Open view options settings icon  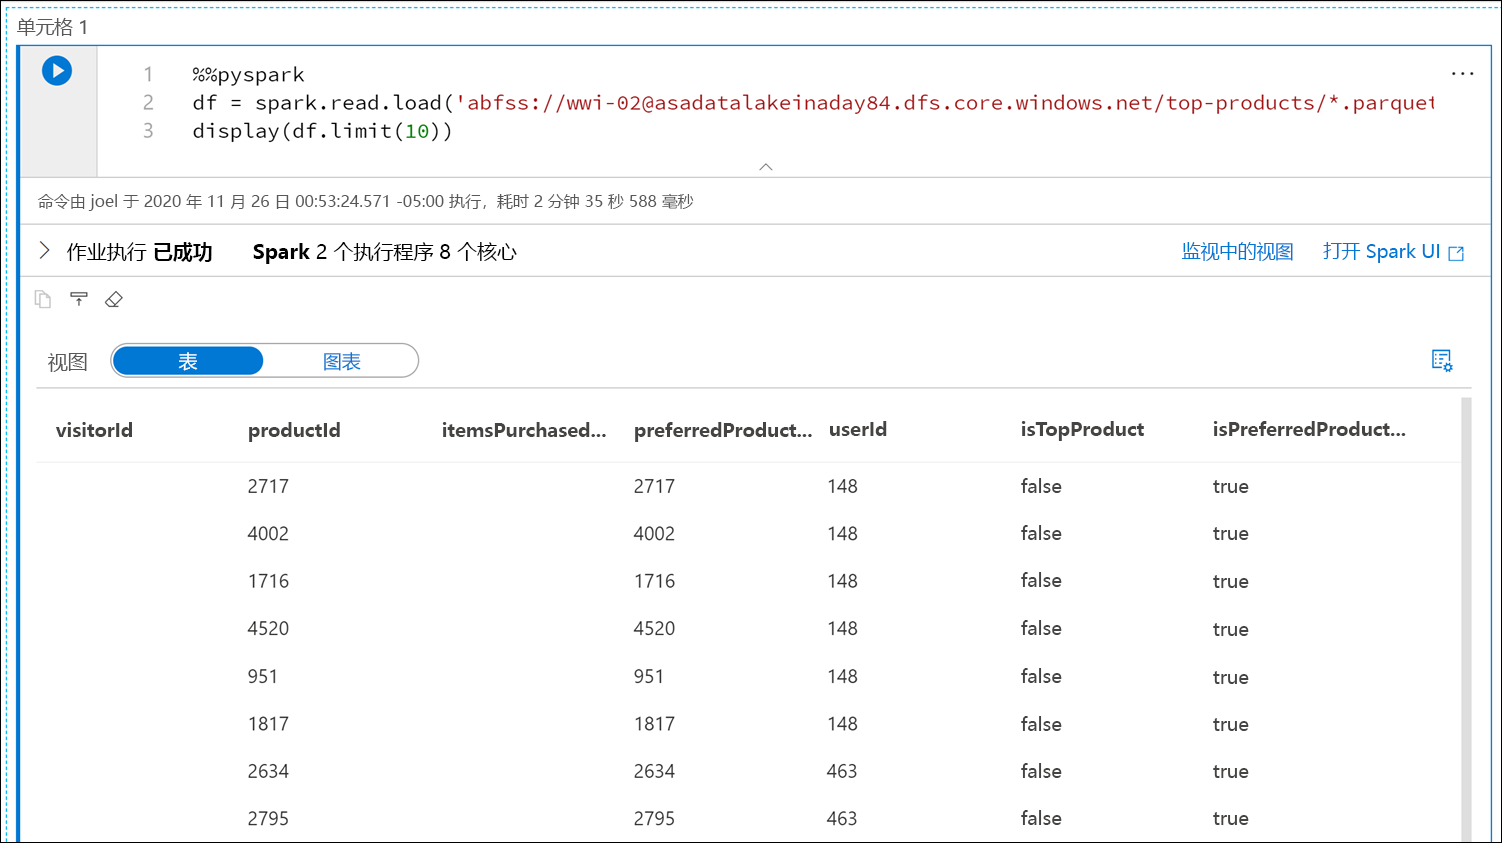coord(1441,361)
